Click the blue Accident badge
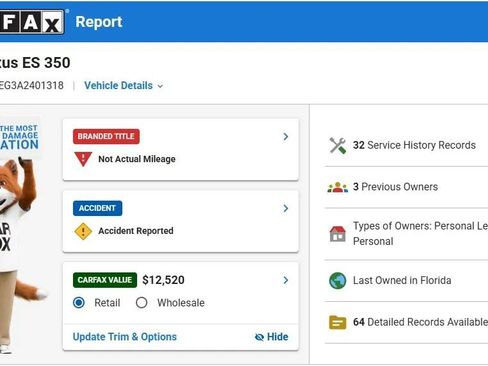 97,208
